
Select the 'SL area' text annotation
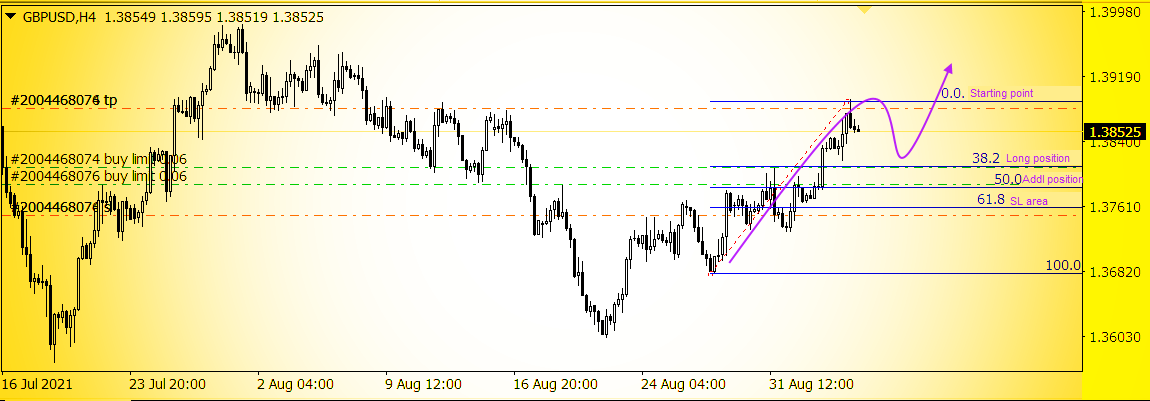1029,201
